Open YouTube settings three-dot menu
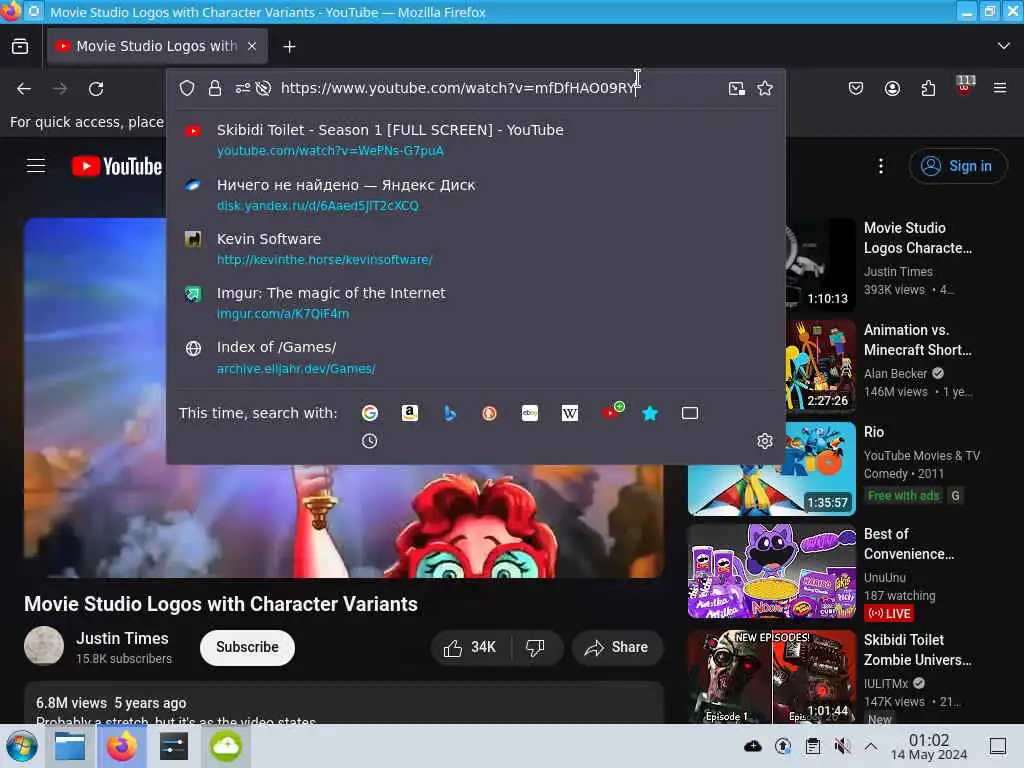1024x768 pixels. click(881, 166)
